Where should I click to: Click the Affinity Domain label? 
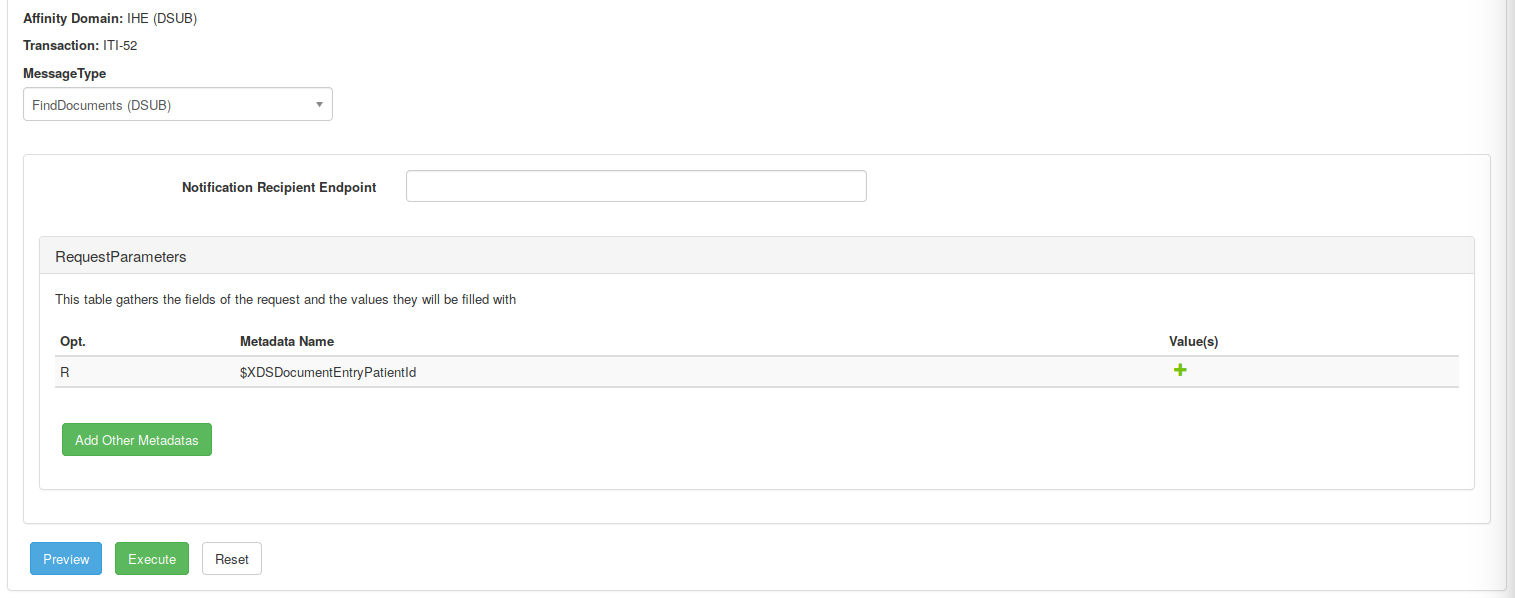[73, 18]
